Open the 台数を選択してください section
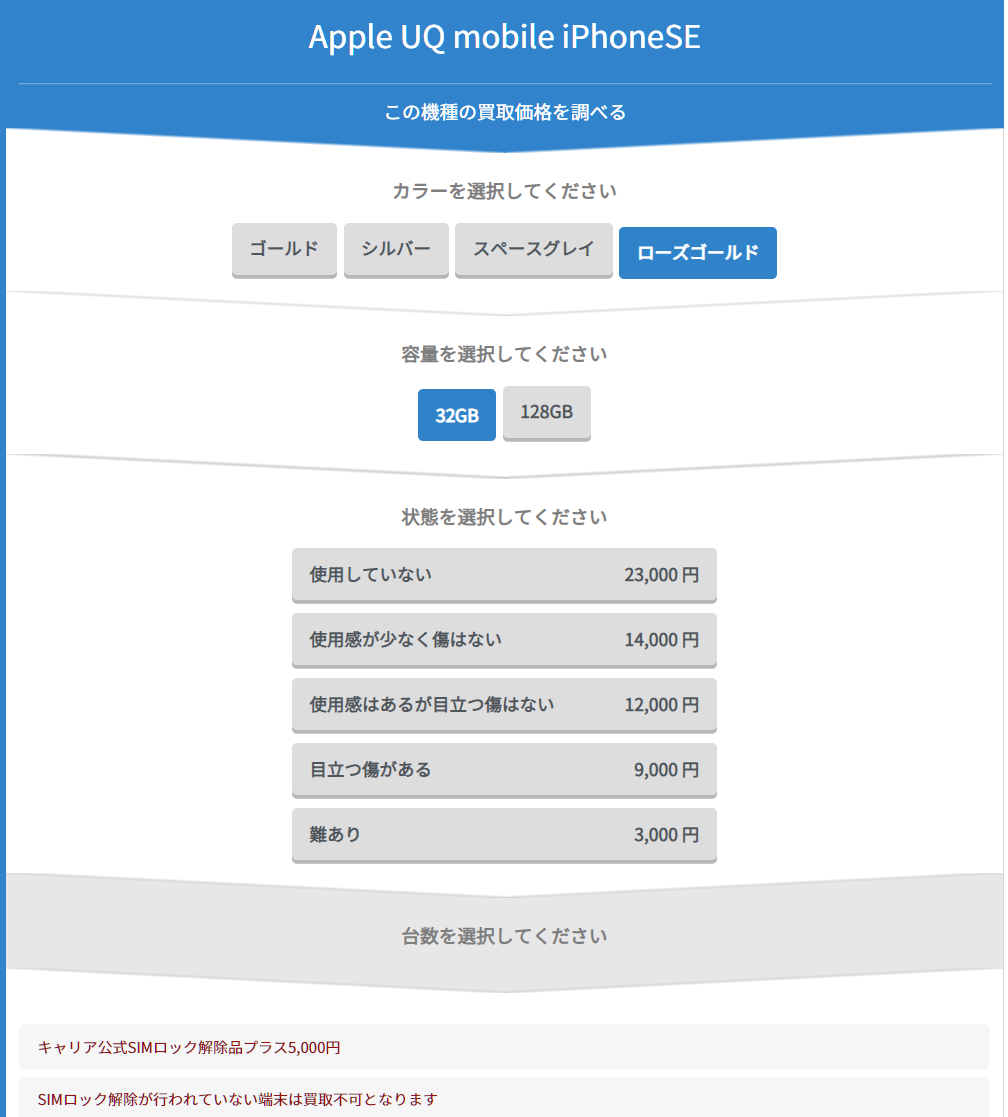1008x1117 pixels. click(x=504, y=936)
